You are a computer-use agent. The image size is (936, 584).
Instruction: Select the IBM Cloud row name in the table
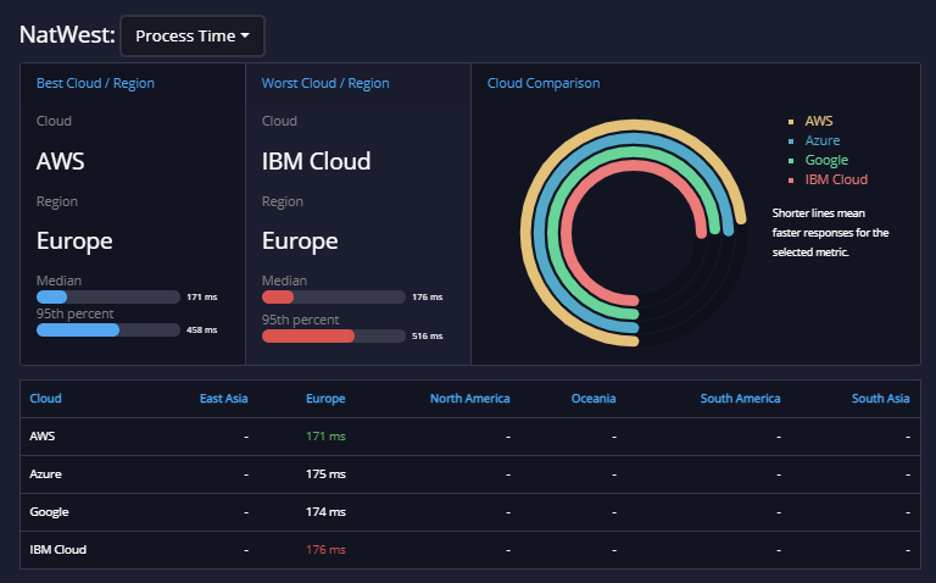[58, 549]
